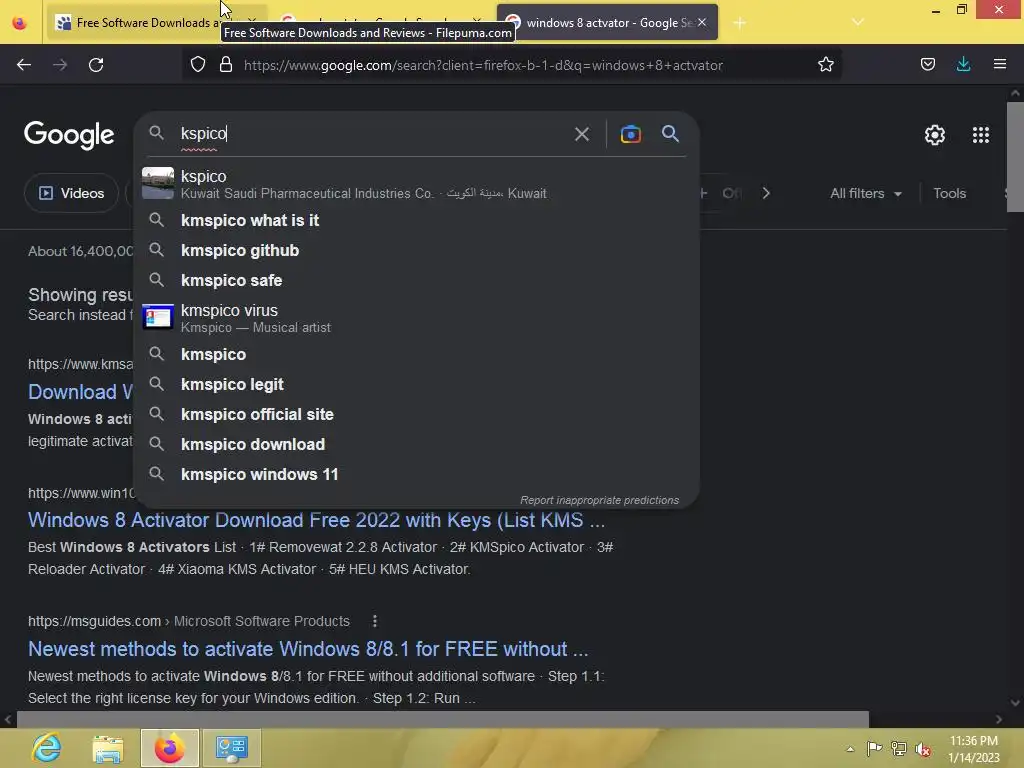
Task: Open File Explorer from taskbar
Action: point(108,748)
